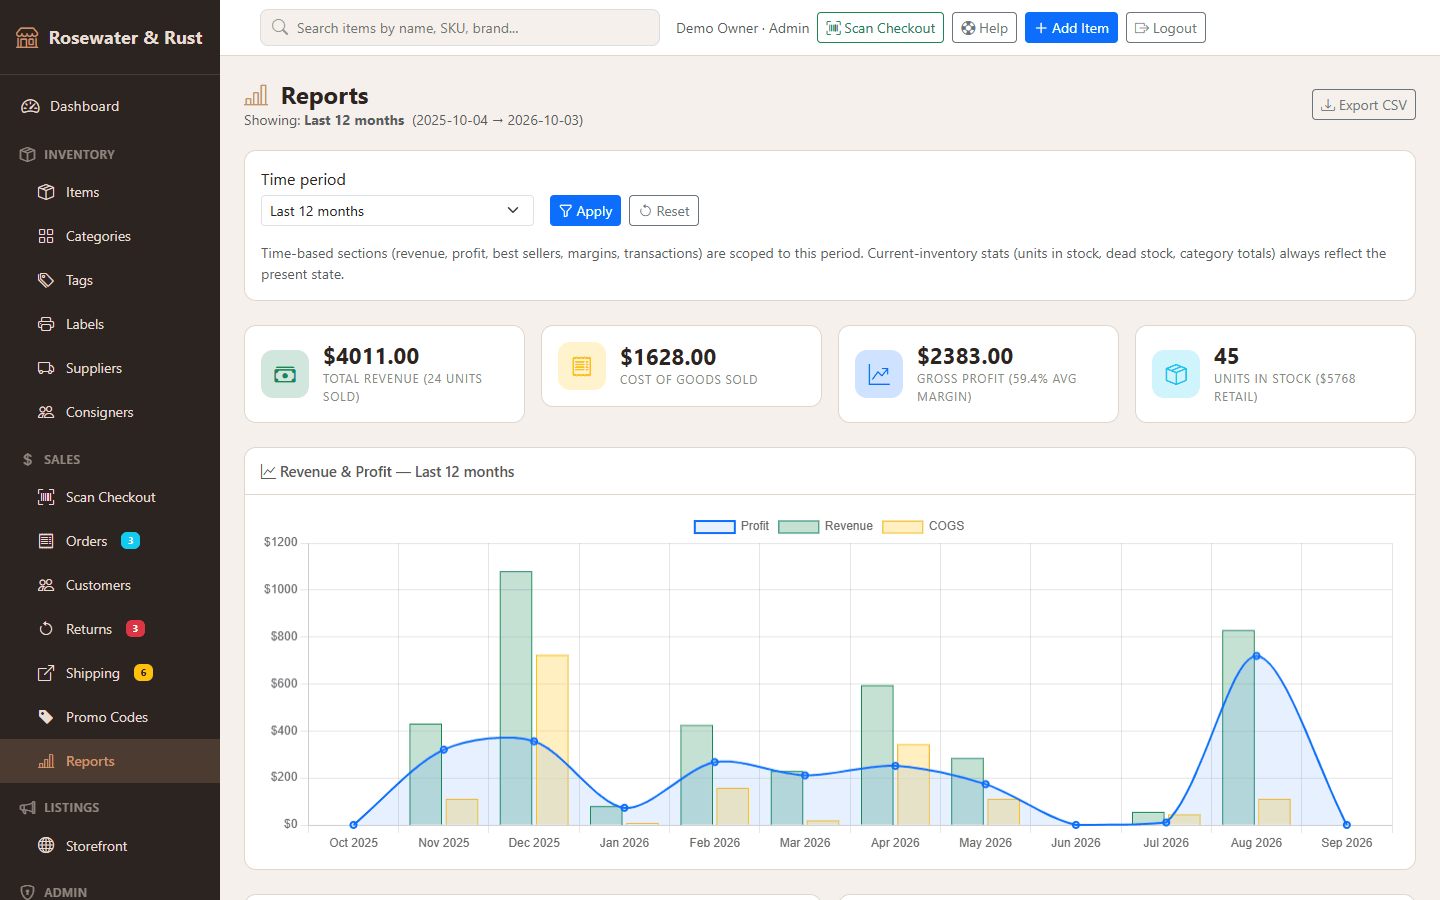Click the Returns arrow icon
The image size is (1440, 900).
point(46,629)
